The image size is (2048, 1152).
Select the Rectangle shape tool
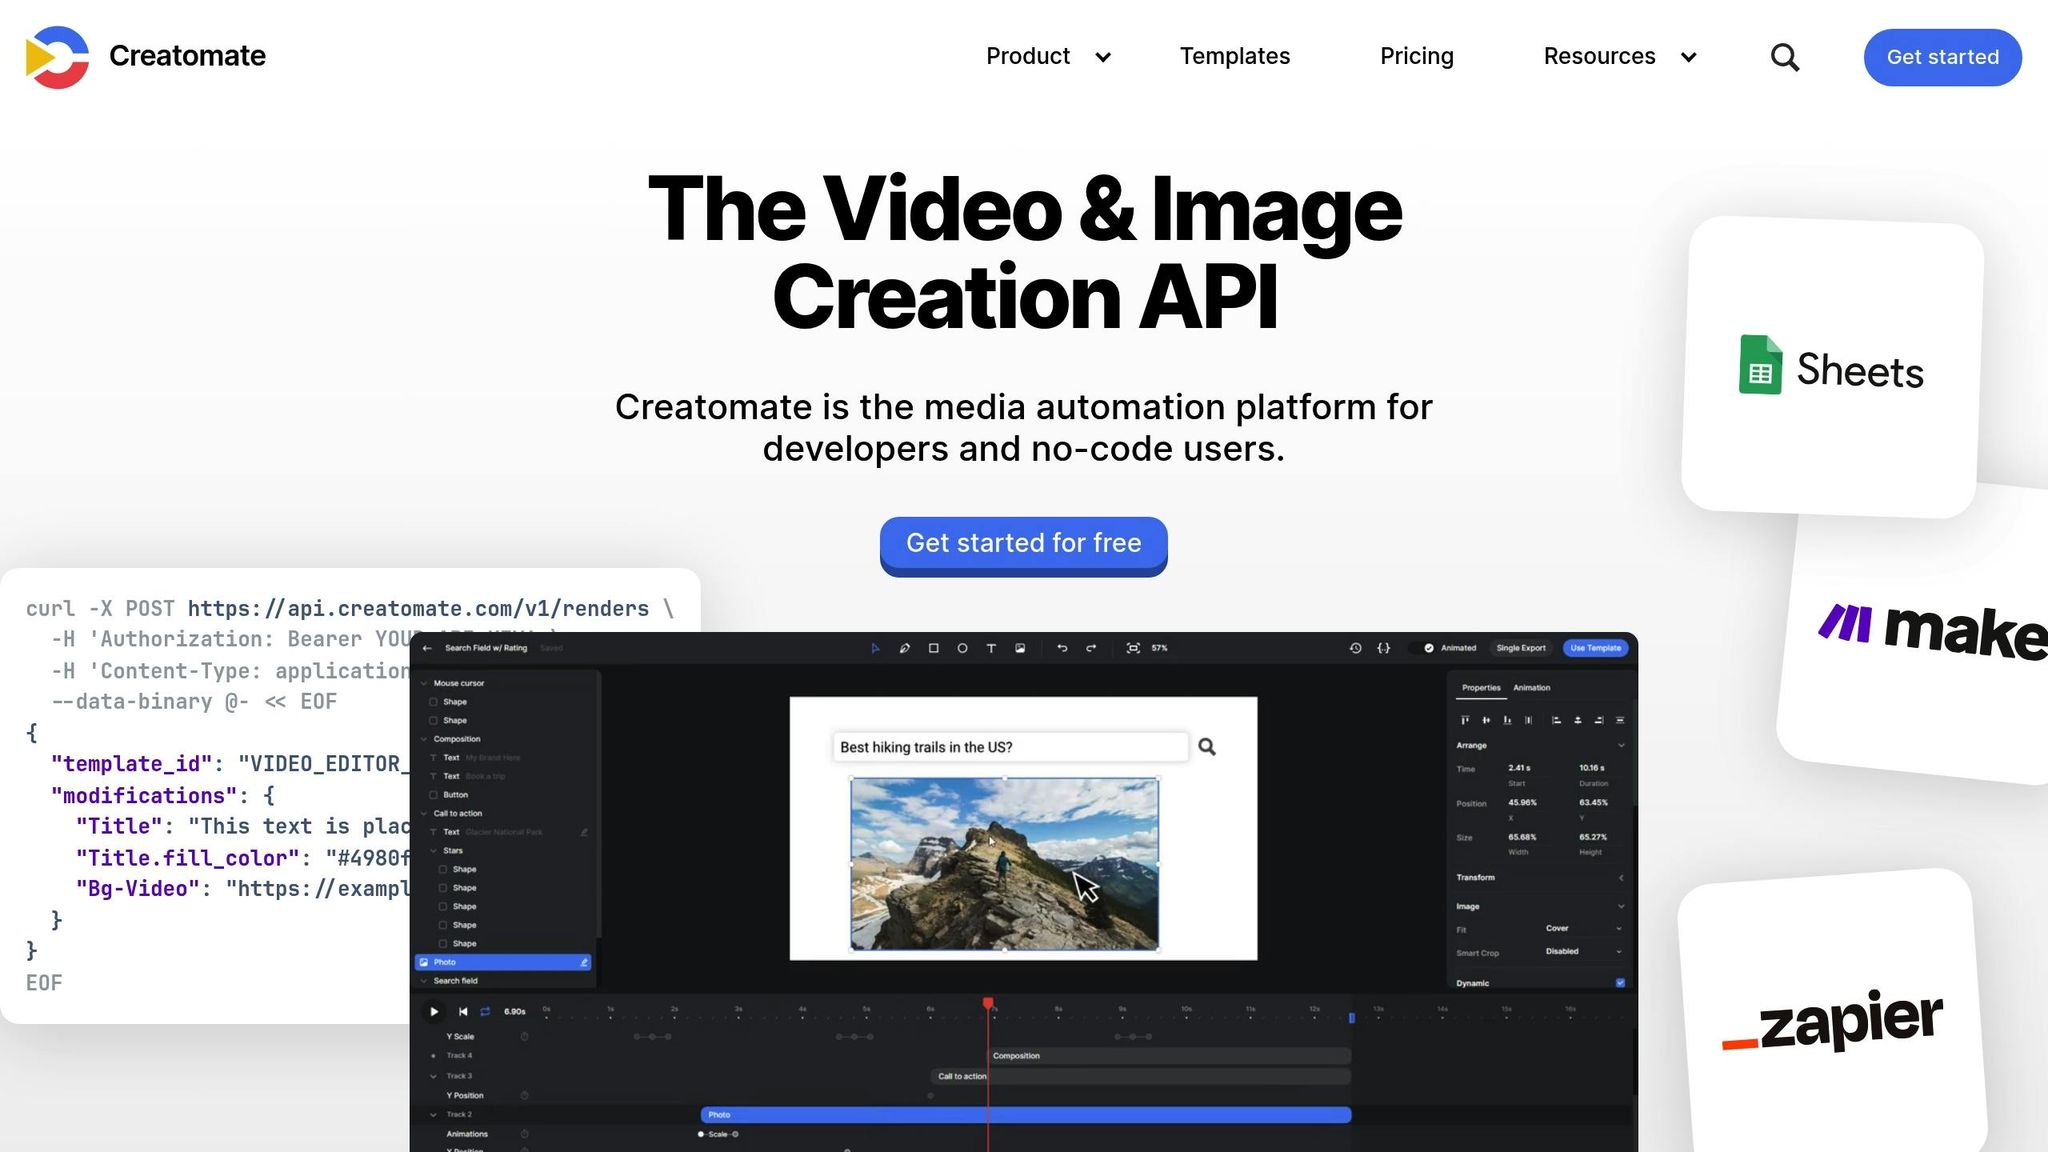tap(933, 648)
